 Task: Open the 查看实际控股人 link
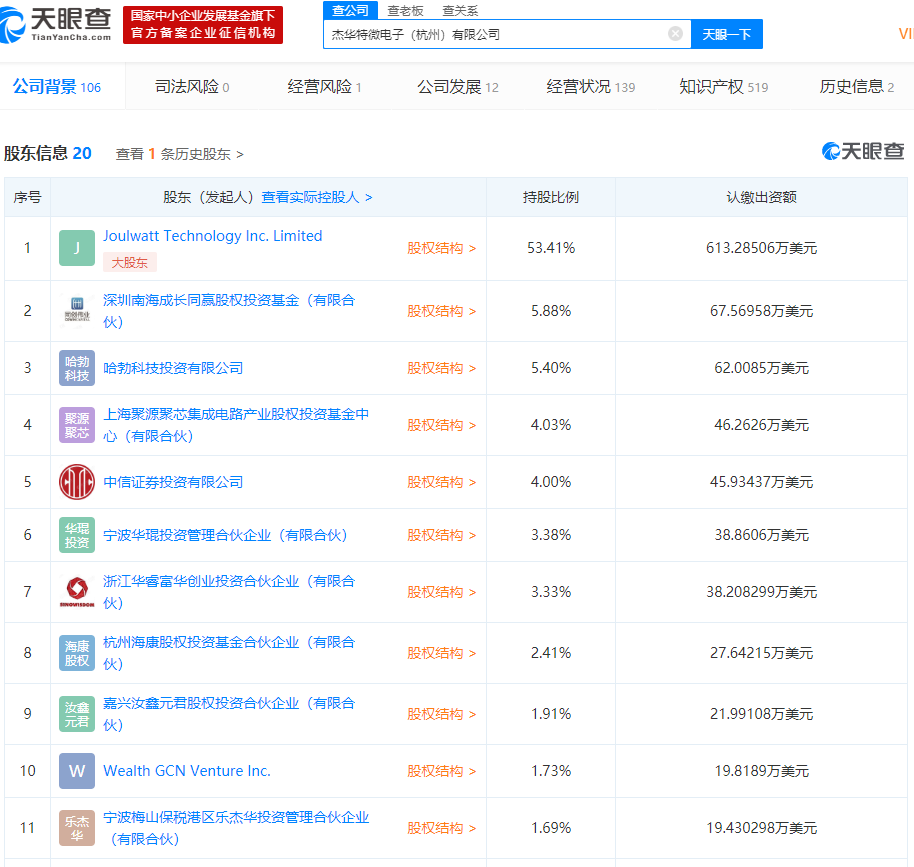pos(316,197)
